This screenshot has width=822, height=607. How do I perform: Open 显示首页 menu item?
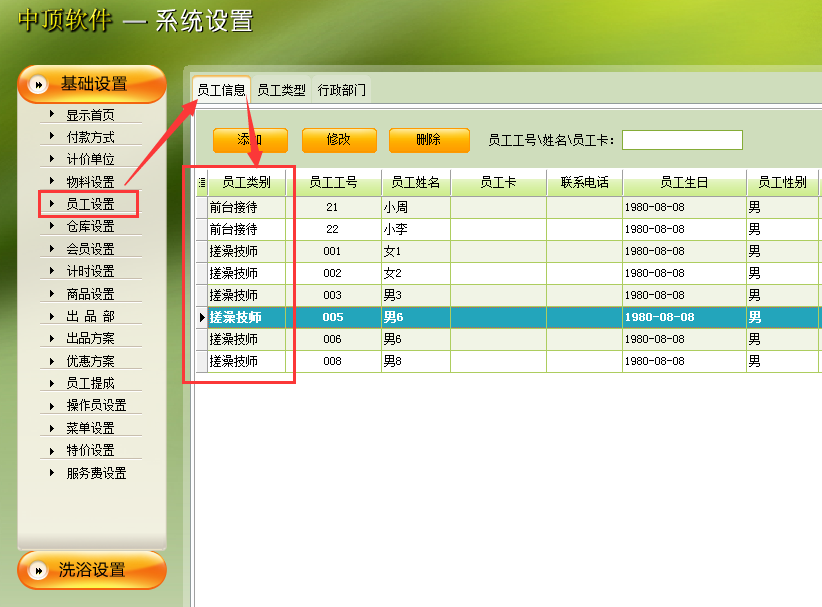(90, 115)
